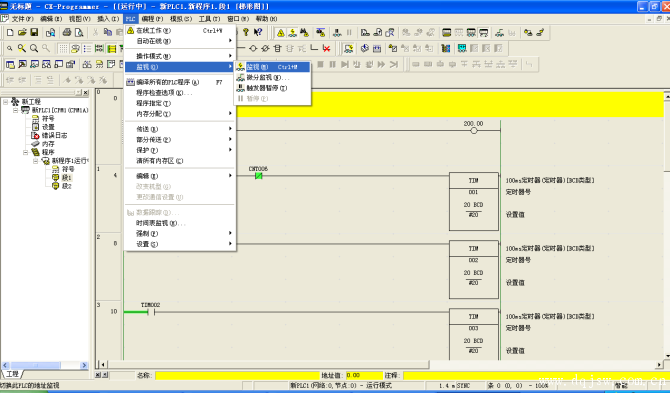This screenshot has height=393, width=670.
Task: Collapse the 新程序1 tree node
Action: (x=36, y=161)
